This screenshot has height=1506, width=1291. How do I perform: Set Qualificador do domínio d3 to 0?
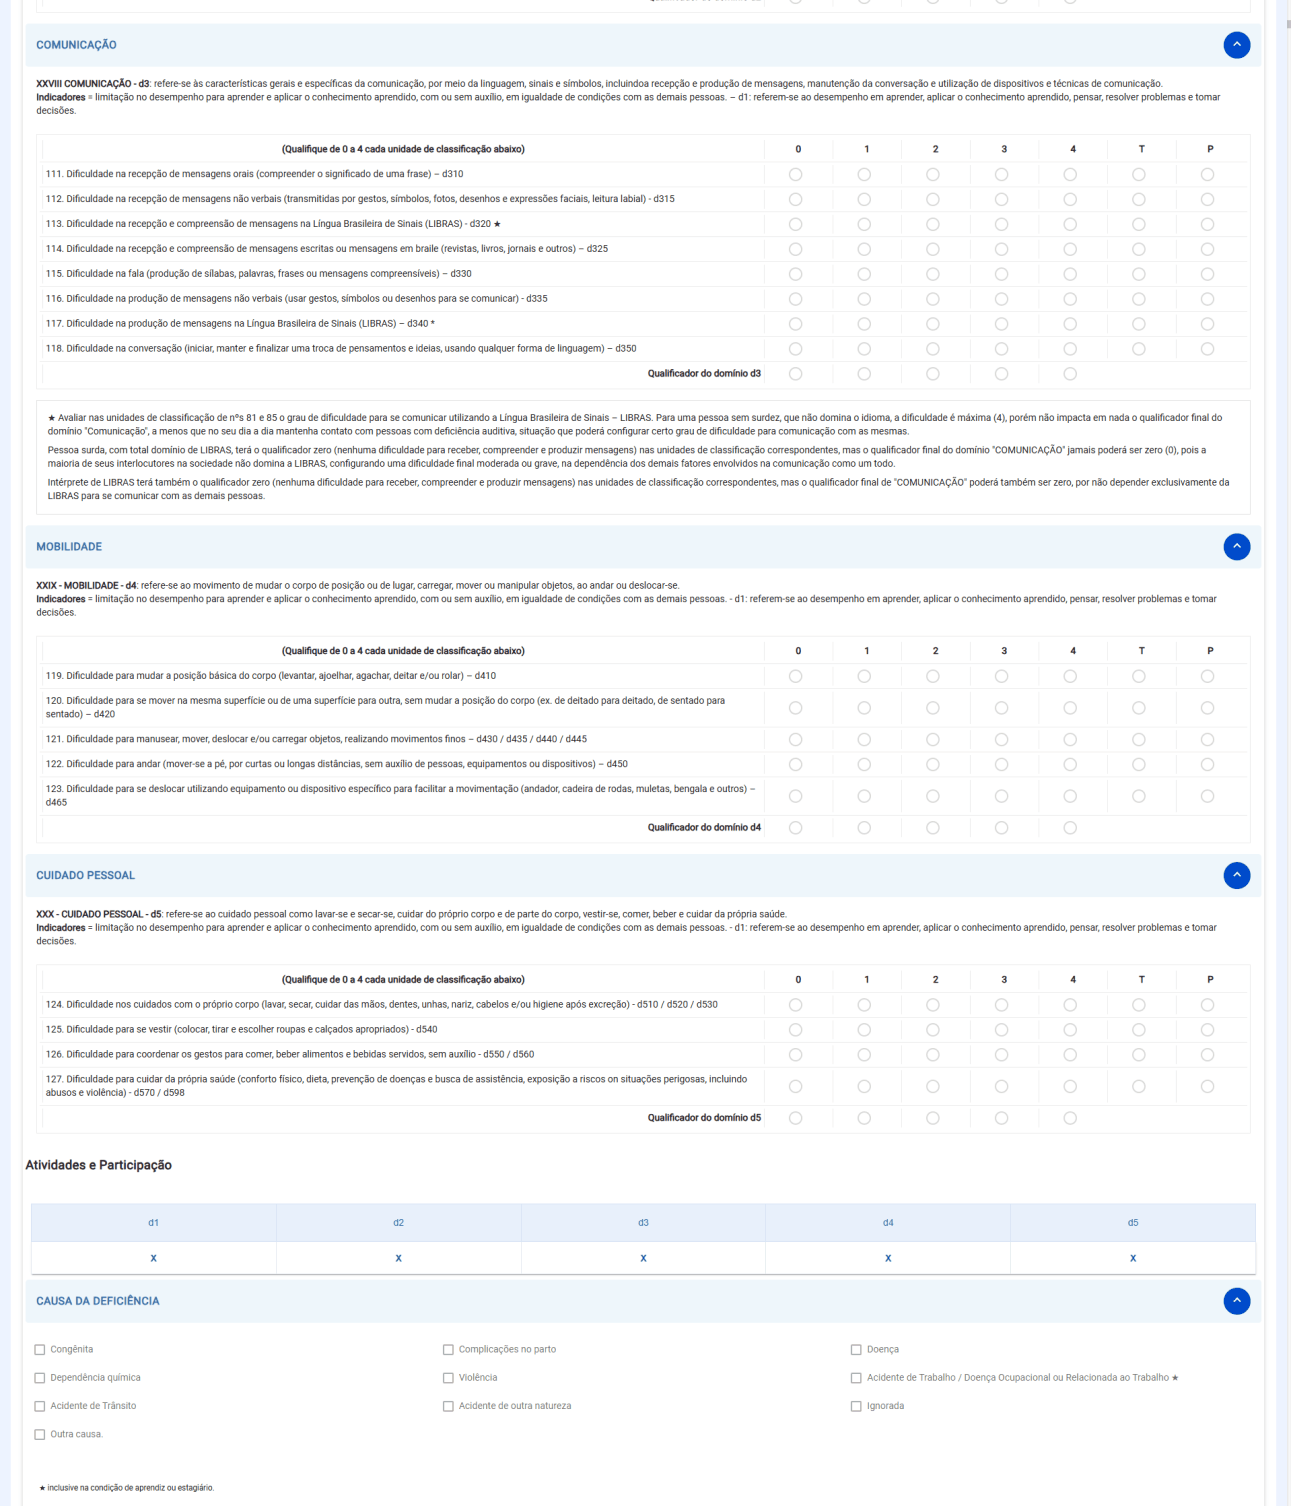pyautogui.click(x=796, y=374)
